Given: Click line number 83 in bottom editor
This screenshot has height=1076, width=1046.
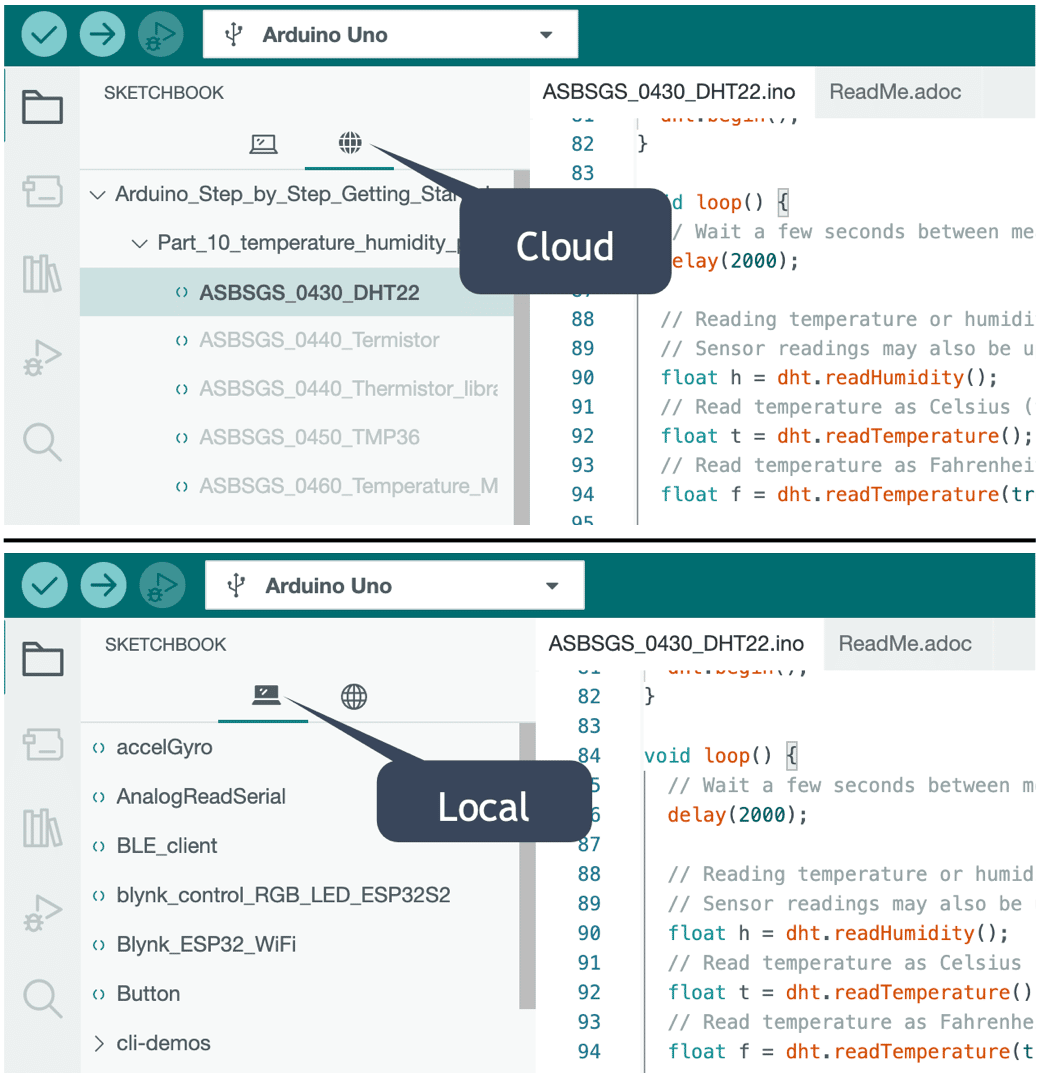Looking at the screenshot, I should [589, 727].
